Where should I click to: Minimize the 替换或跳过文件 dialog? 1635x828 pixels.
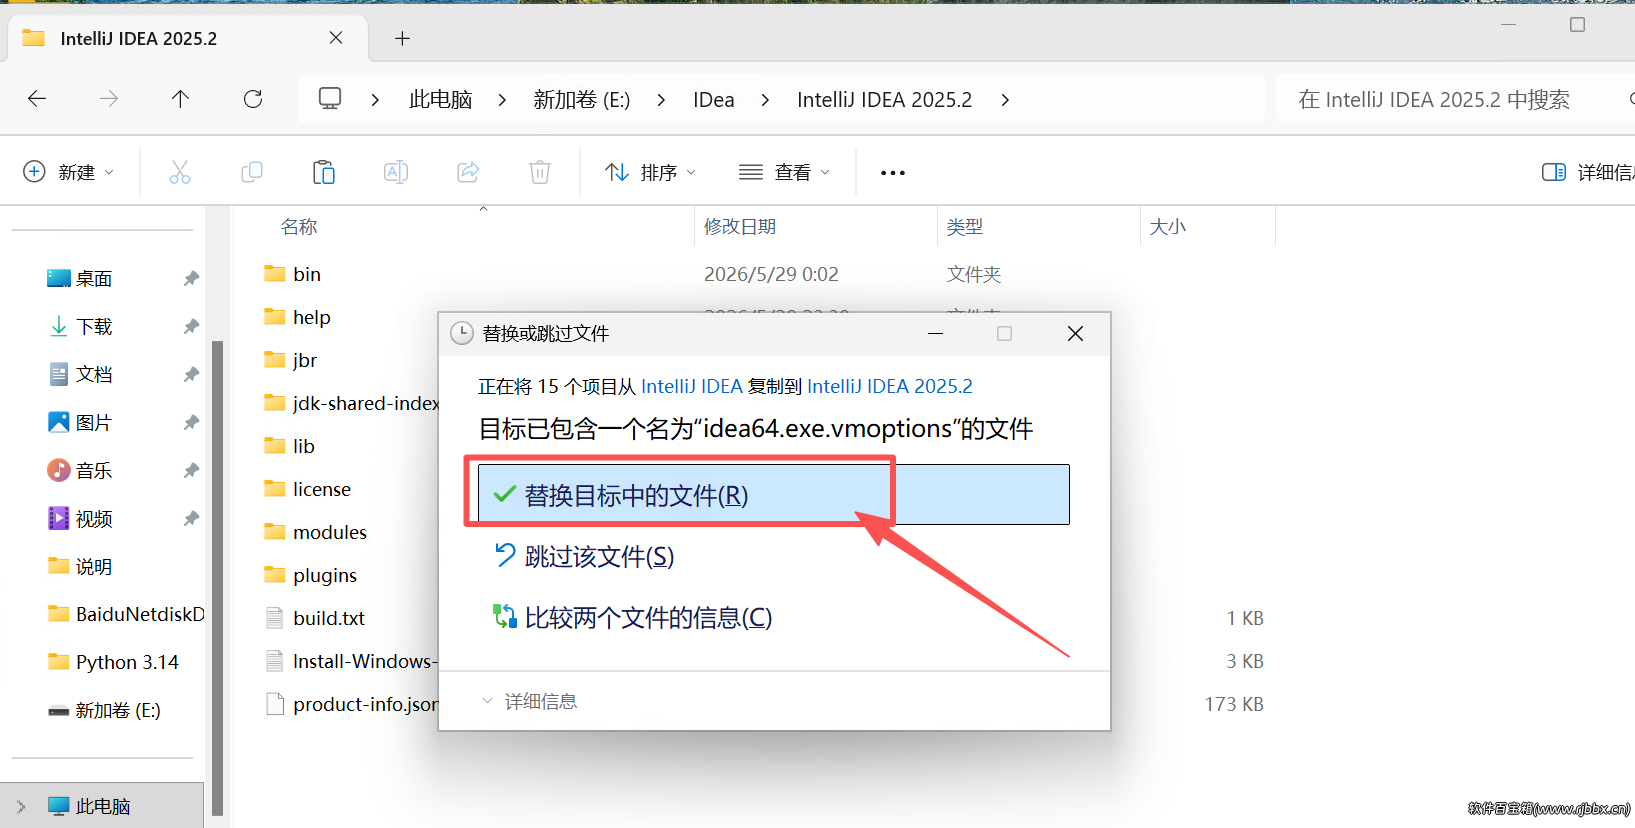coord(935,334)
